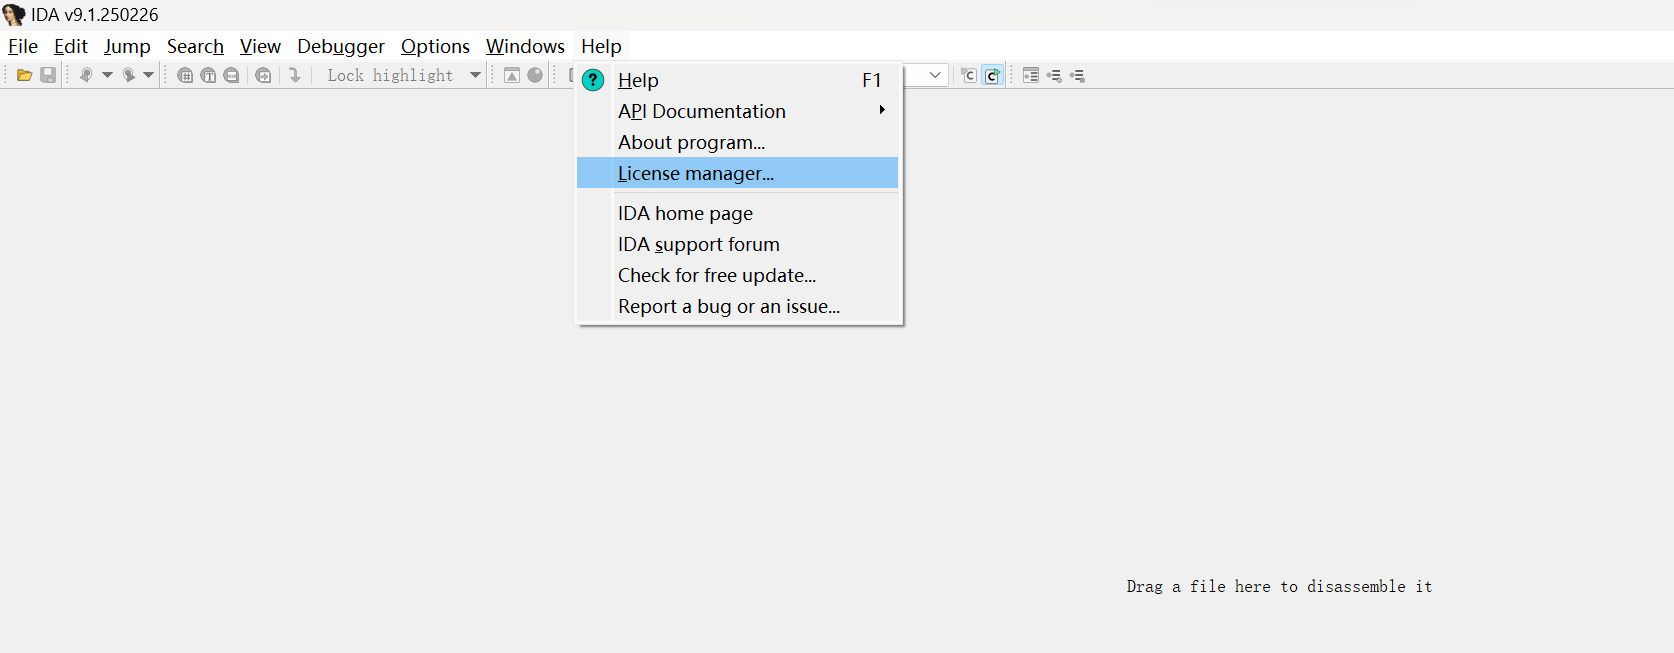The width and height of the screenshot is (1674, 653).
Task: Click the round toolbar icon with hash grid
Action: coord(185,75)
